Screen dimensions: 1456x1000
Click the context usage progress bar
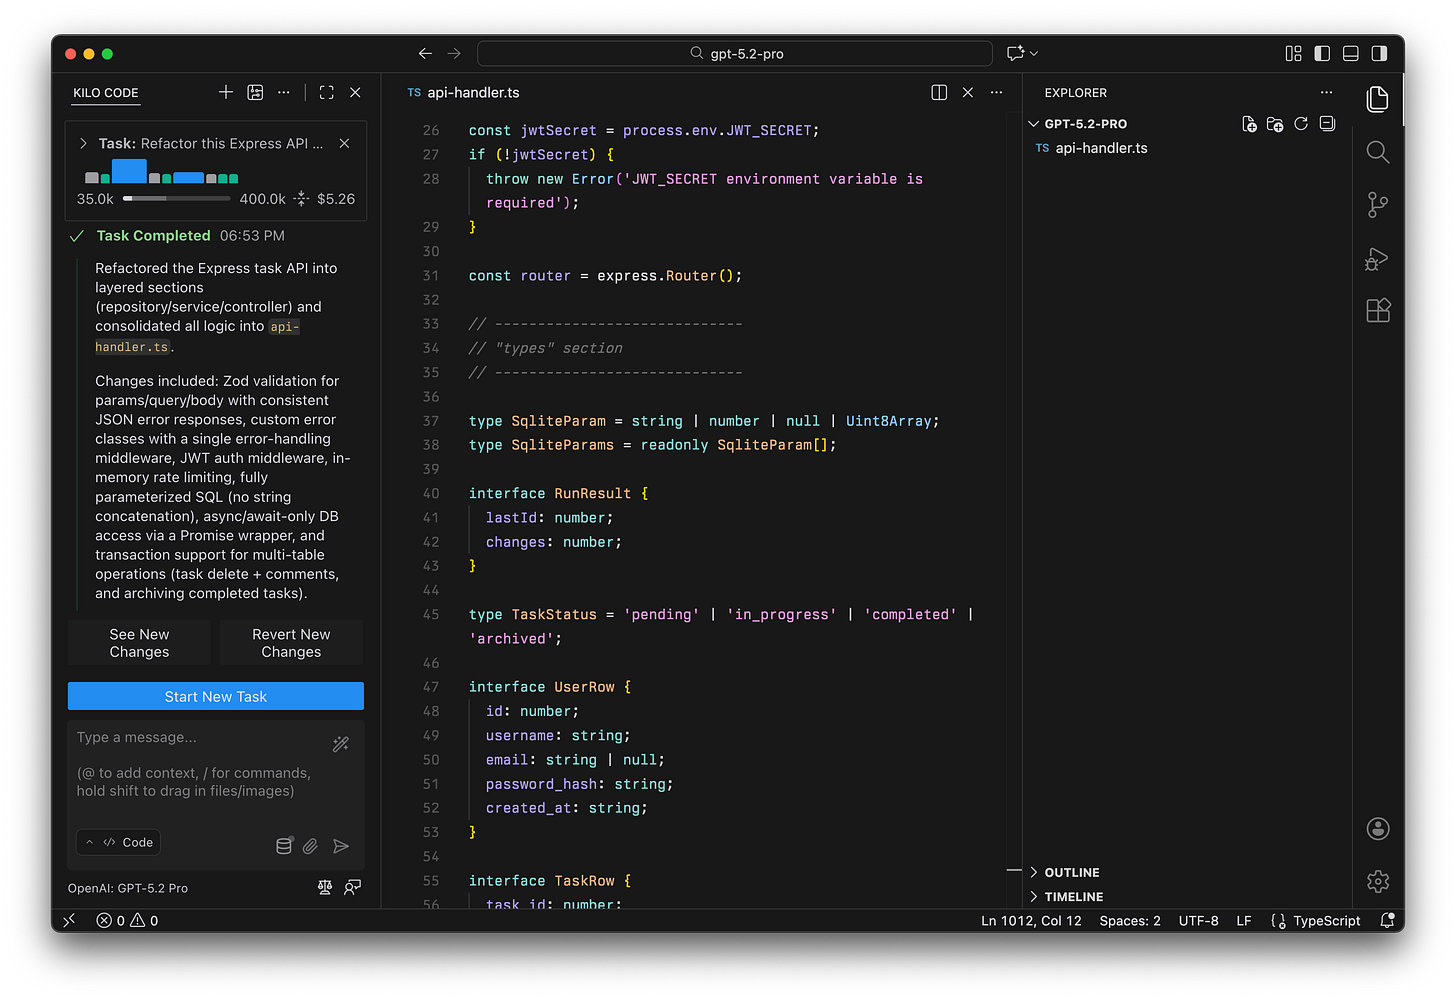click(177, 199)
